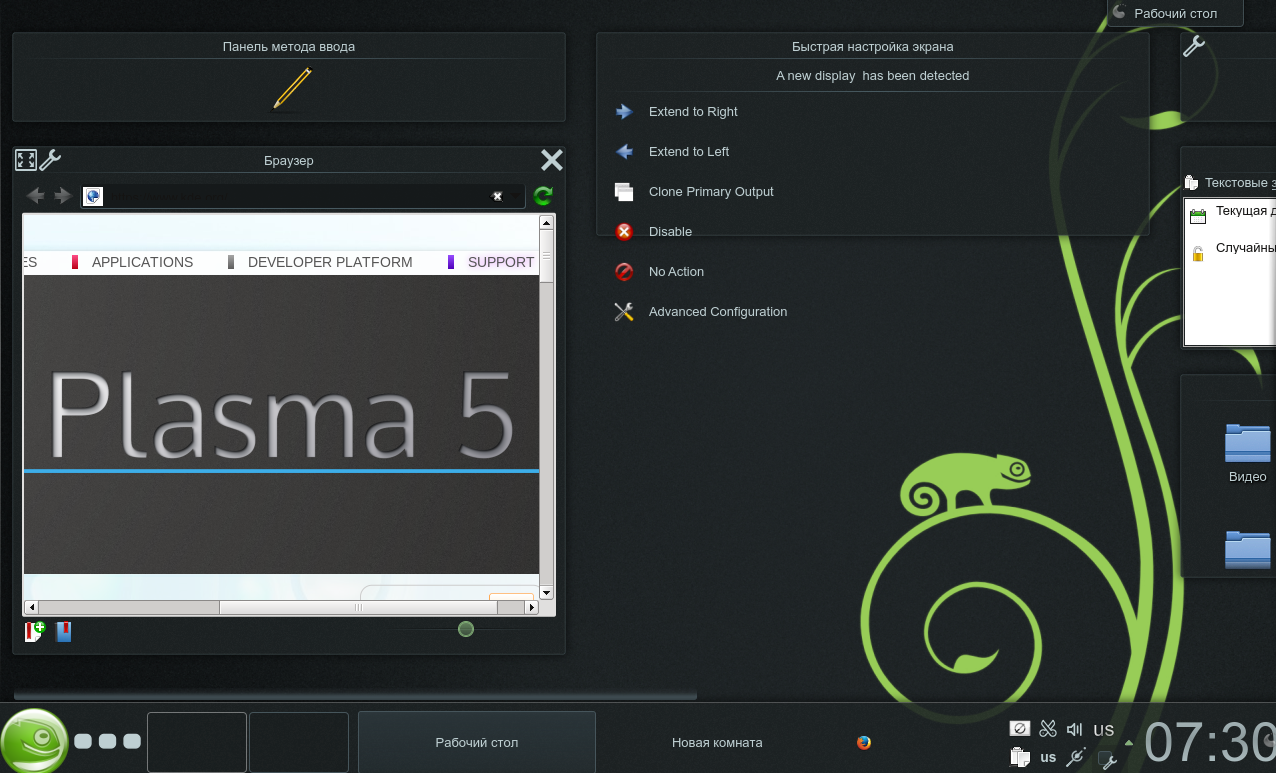
Task: Open the clipboard paste tray icon
Action: 1019,757
